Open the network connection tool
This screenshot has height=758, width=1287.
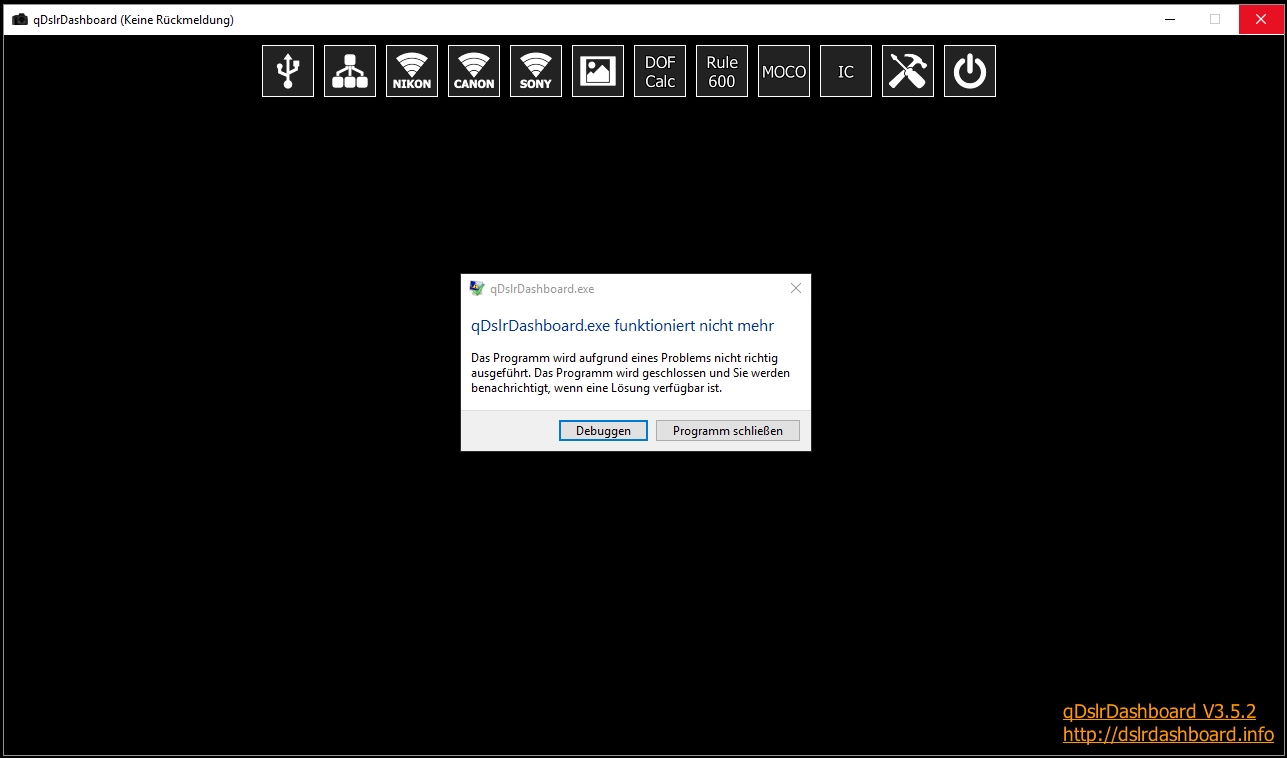(349, 71)
